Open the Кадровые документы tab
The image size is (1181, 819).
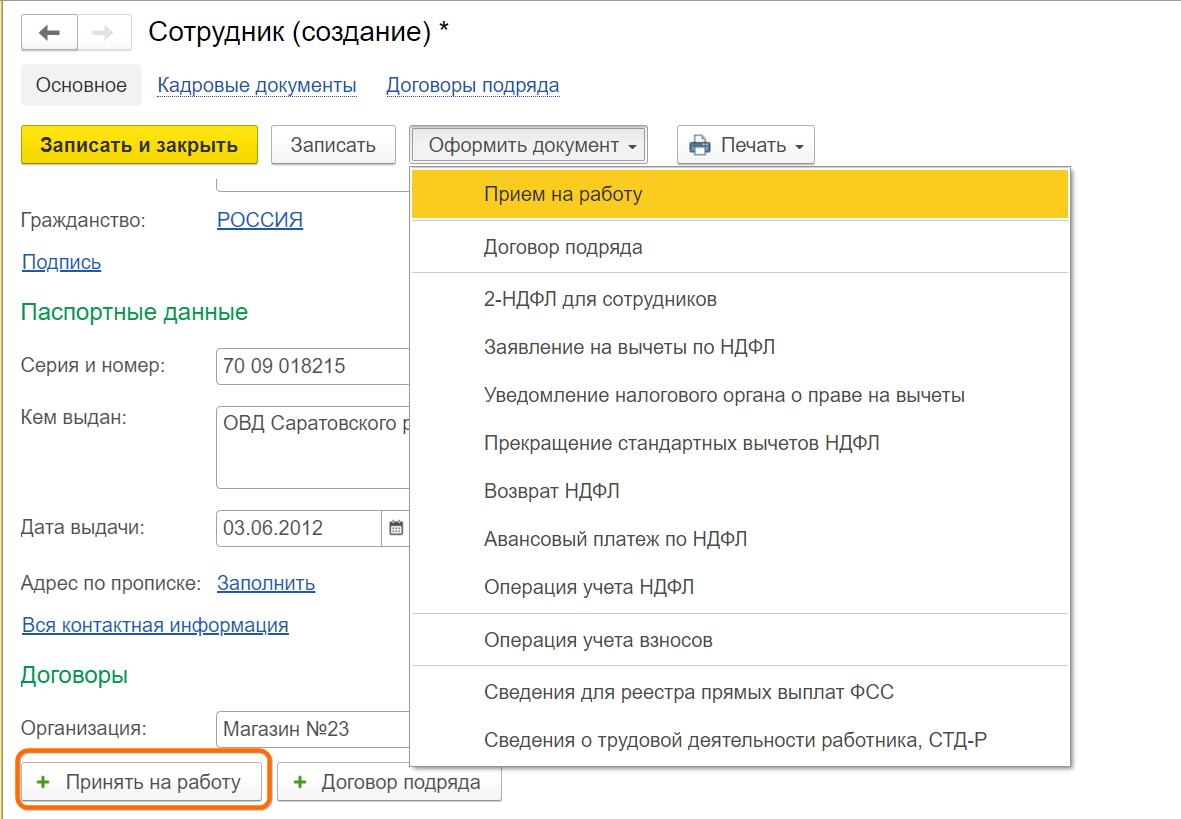click(x=257, y=85)
